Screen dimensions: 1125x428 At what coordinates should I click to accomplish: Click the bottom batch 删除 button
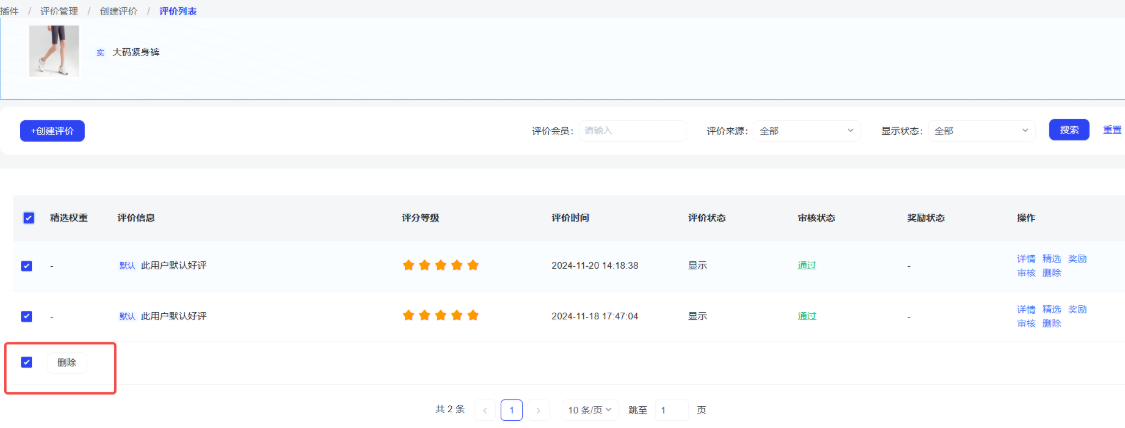point(67,362)
